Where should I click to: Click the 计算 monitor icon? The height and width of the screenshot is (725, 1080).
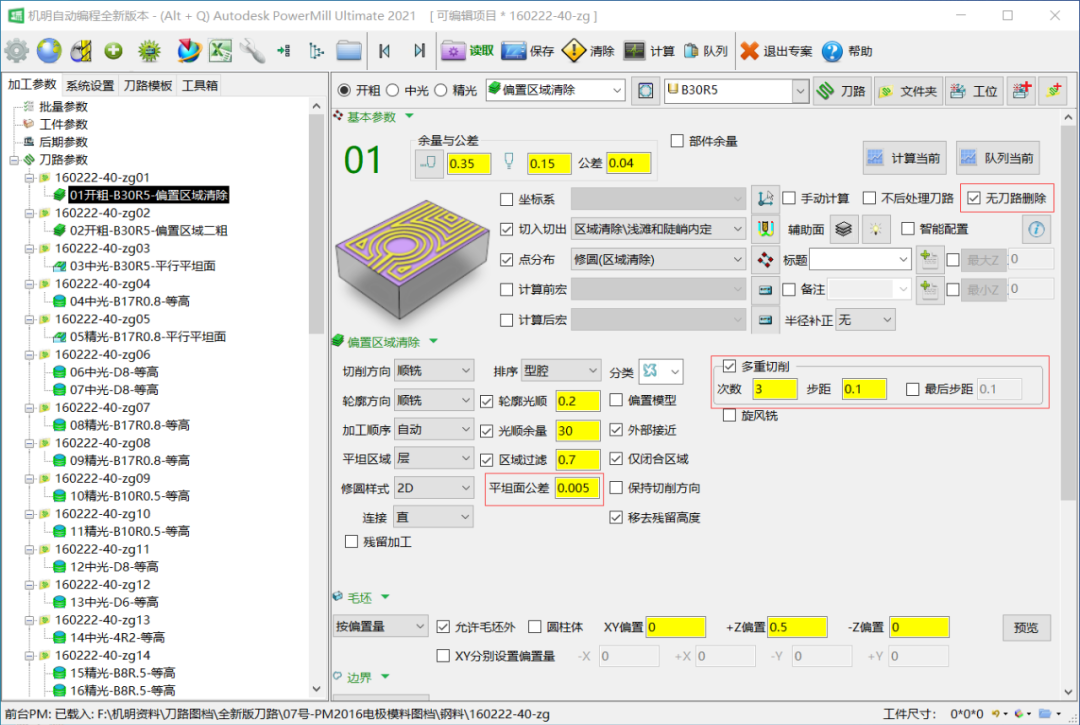point(634,51)
